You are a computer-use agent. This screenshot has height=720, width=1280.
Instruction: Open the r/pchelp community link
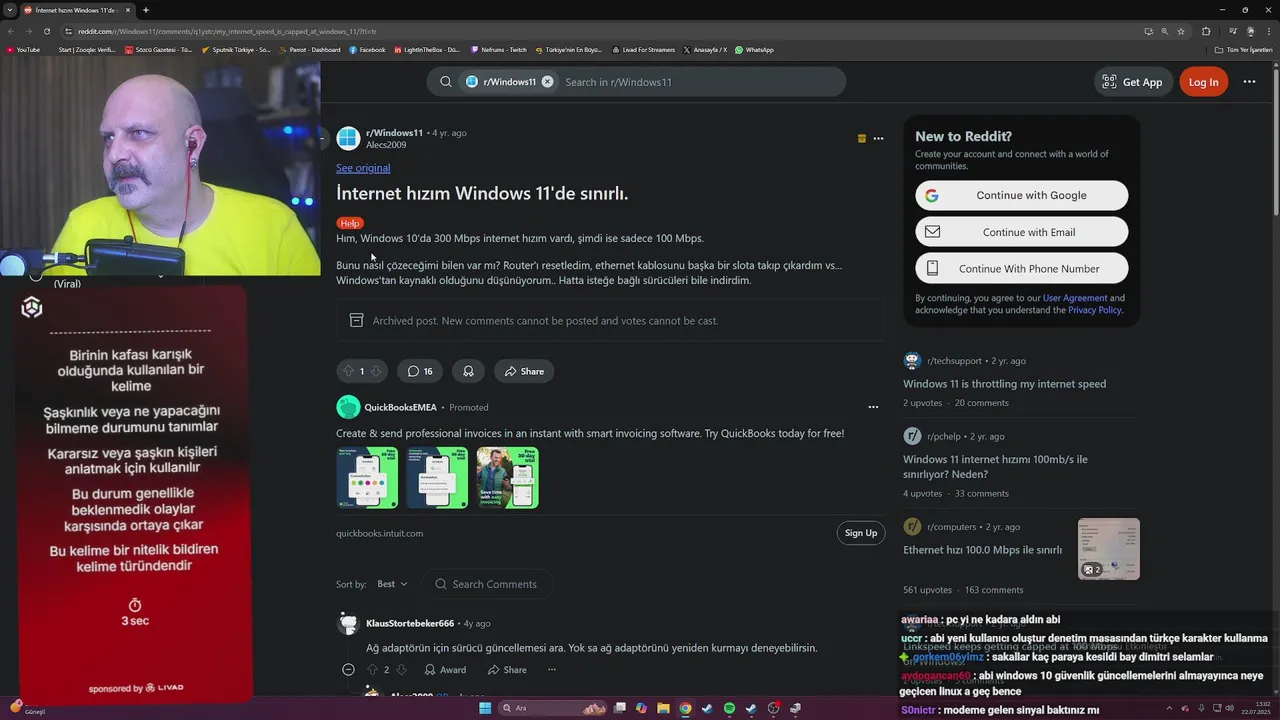click(x=943, y=436)
